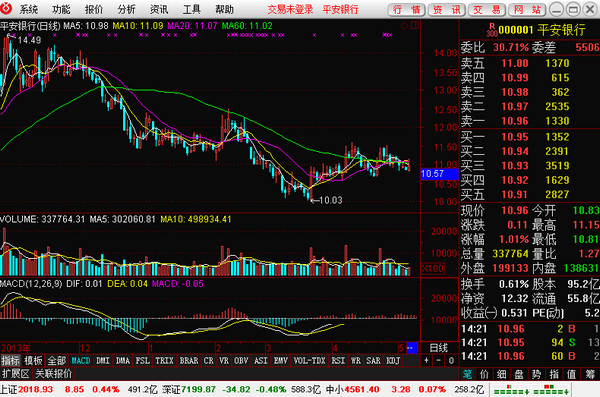Screen dimensions: 600x397
Task: Click the 交易 button
Action: (487, 10)
